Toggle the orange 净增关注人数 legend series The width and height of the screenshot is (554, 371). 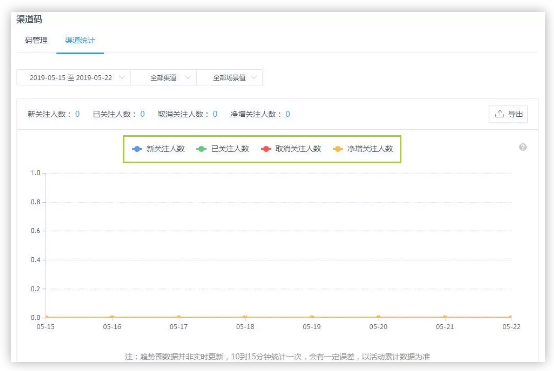pos(363,149)
